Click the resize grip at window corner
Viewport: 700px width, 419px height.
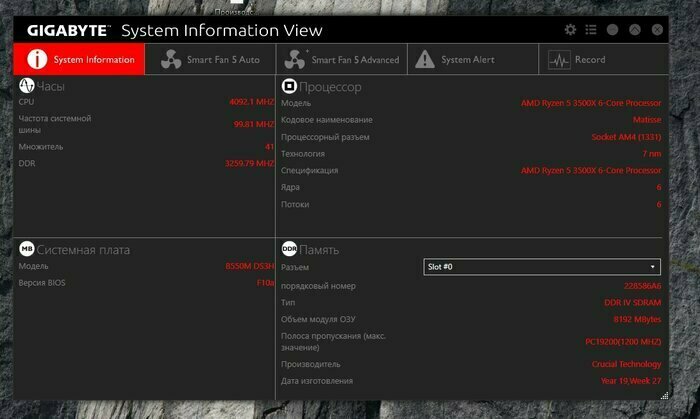click(664, 395)
